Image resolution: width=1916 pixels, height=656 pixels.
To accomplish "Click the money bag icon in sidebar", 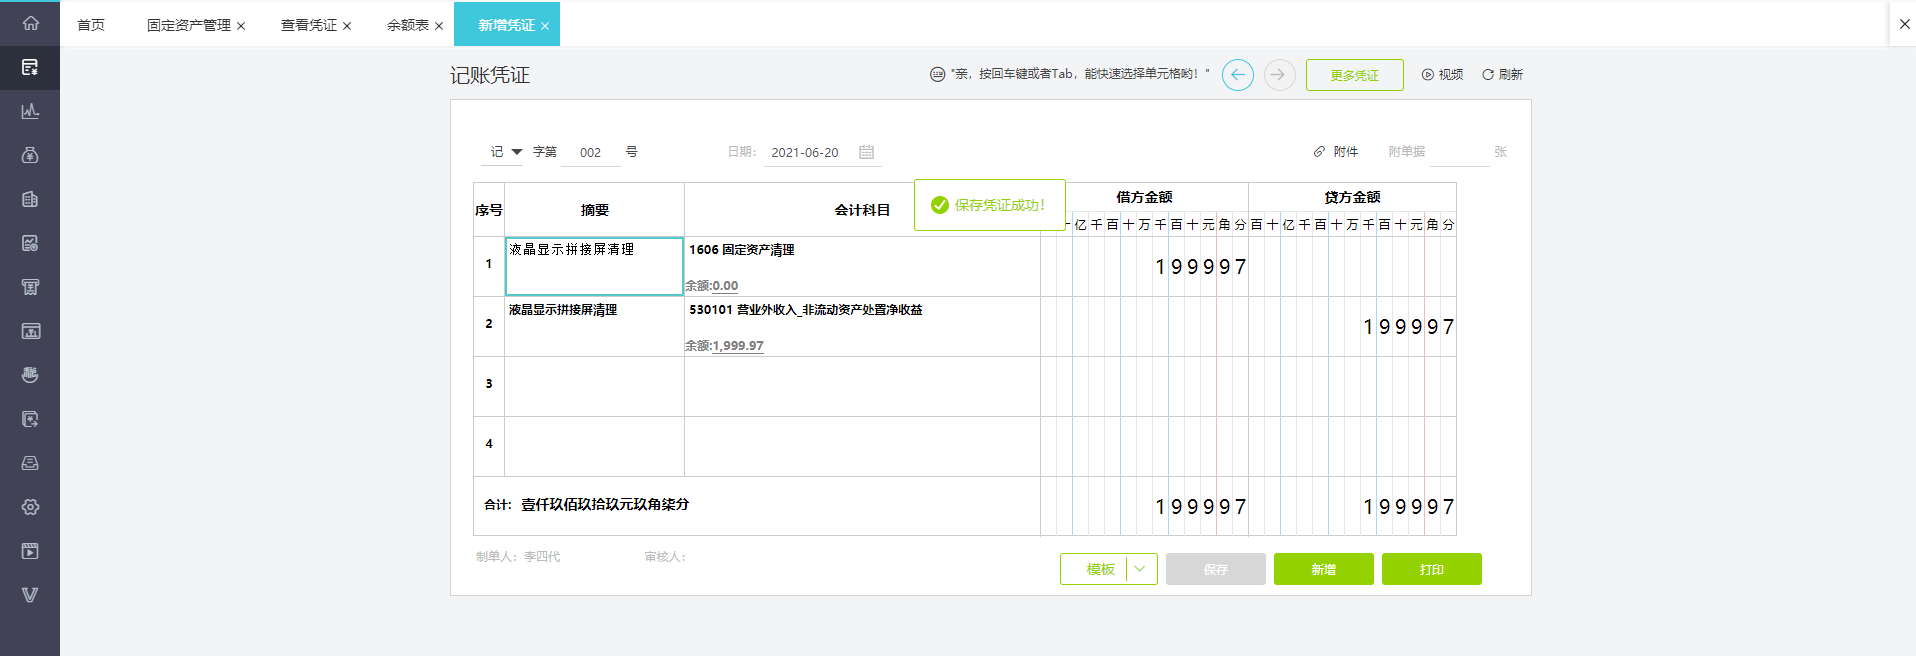I will tap(30, 155).
